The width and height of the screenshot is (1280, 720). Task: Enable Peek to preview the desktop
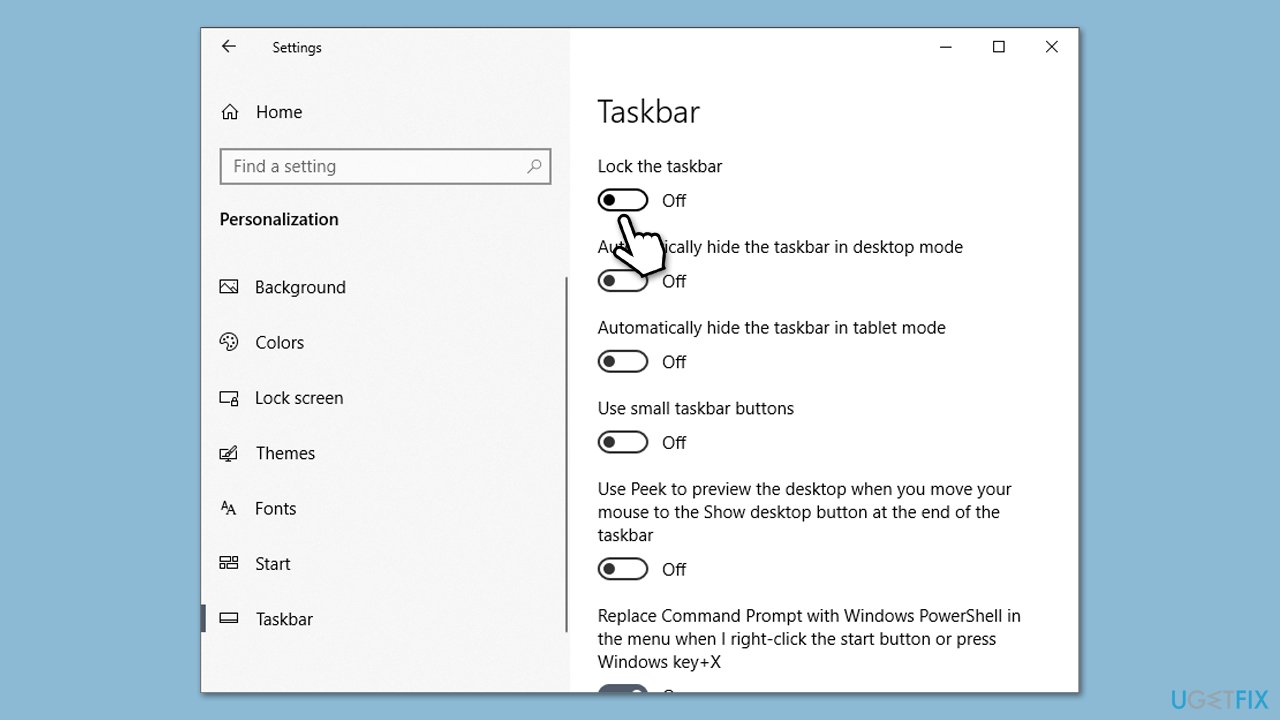623,568
